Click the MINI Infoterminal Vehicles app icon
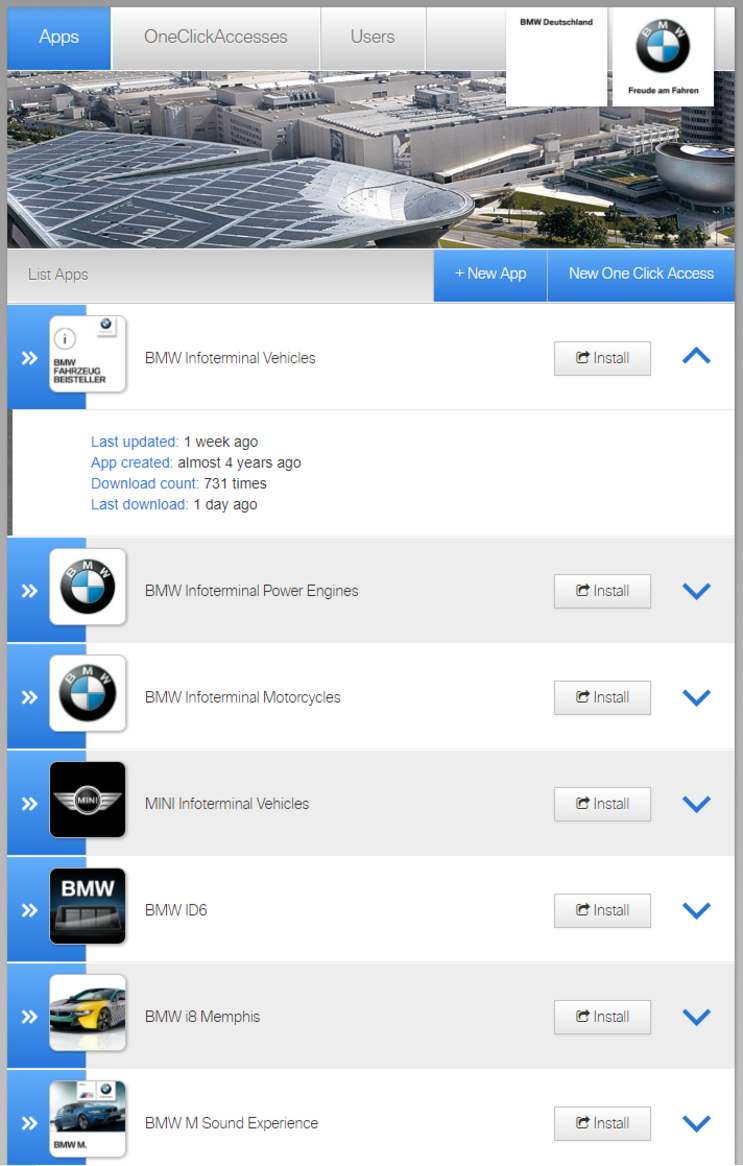Image resolution: width=743 pixels, height=1166 pixels. click(x=88, y=800)
